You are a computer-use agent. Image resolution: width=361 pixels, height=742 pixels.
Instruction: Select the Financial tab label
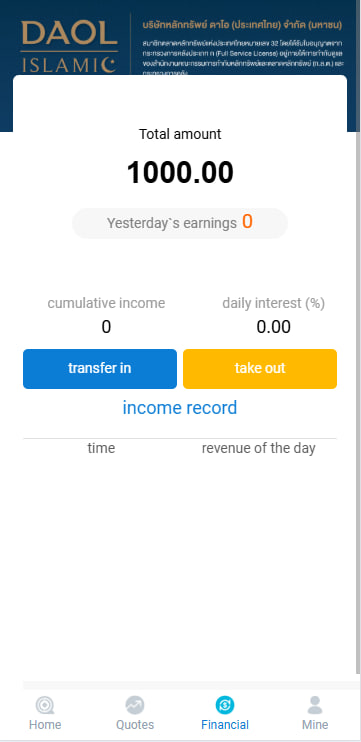225,724
